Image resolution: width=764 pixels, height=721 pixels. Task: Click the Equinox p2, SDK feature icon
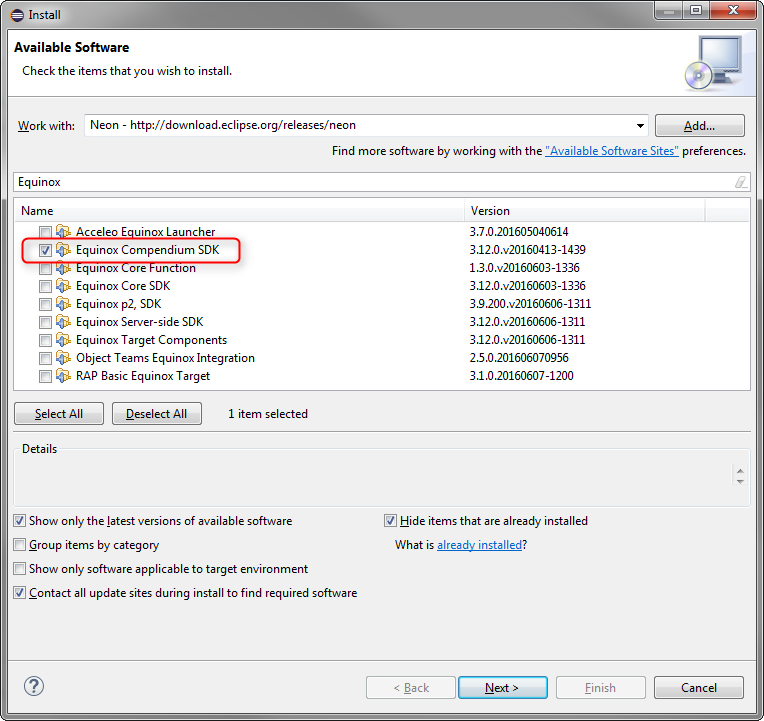coord(63,304)
